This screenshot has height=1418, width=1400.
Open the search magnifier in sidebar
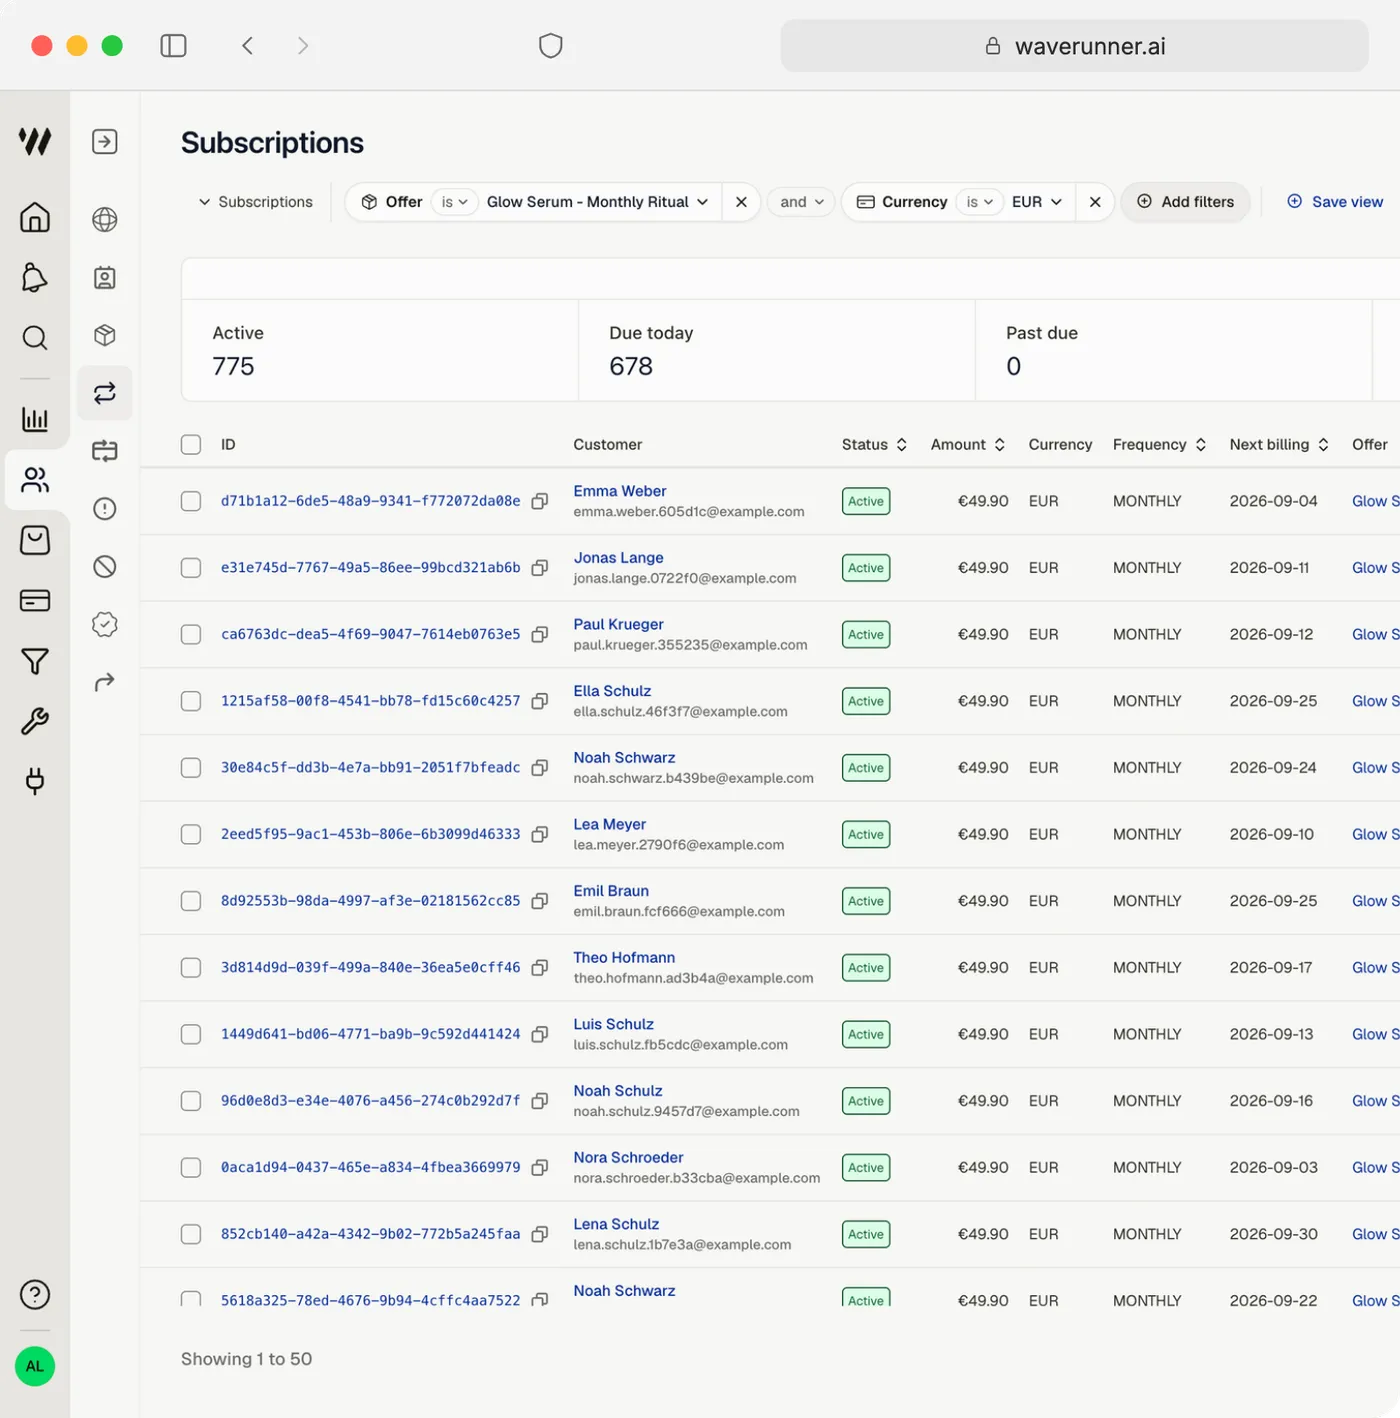(35, 338)
